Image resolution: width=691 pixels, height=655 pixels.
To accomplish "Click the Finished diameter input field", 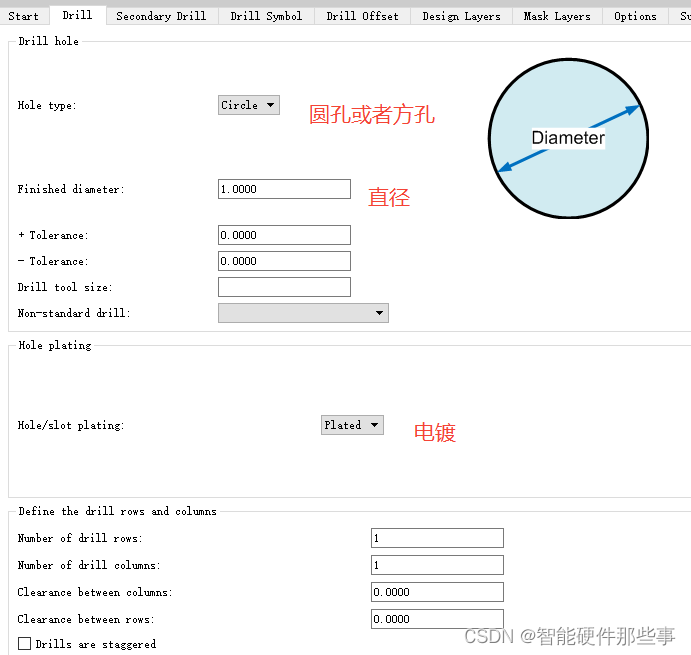I will 284,189.
